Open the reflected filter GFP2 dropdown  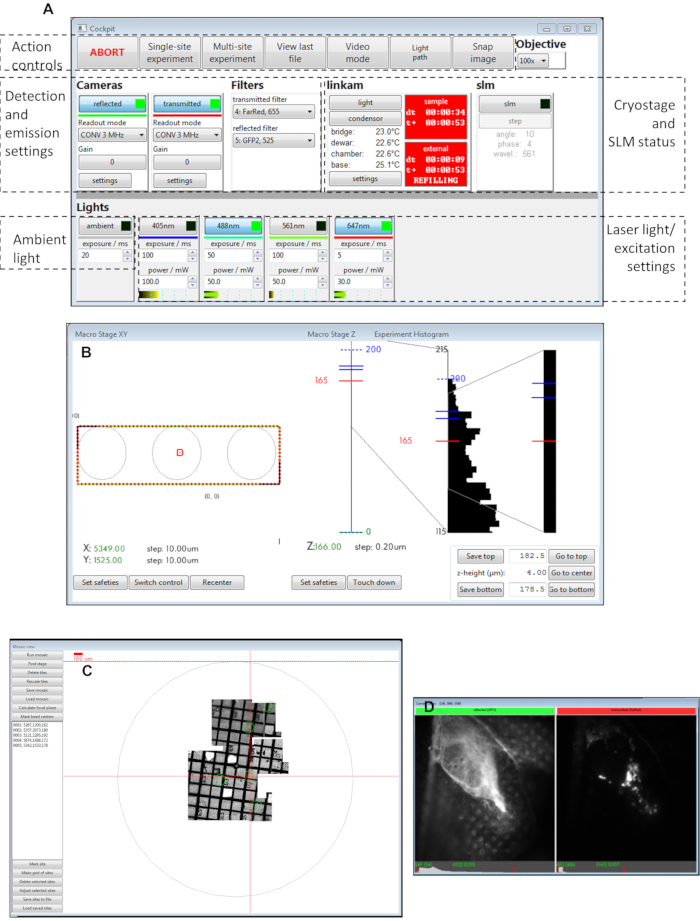(274, 140)
